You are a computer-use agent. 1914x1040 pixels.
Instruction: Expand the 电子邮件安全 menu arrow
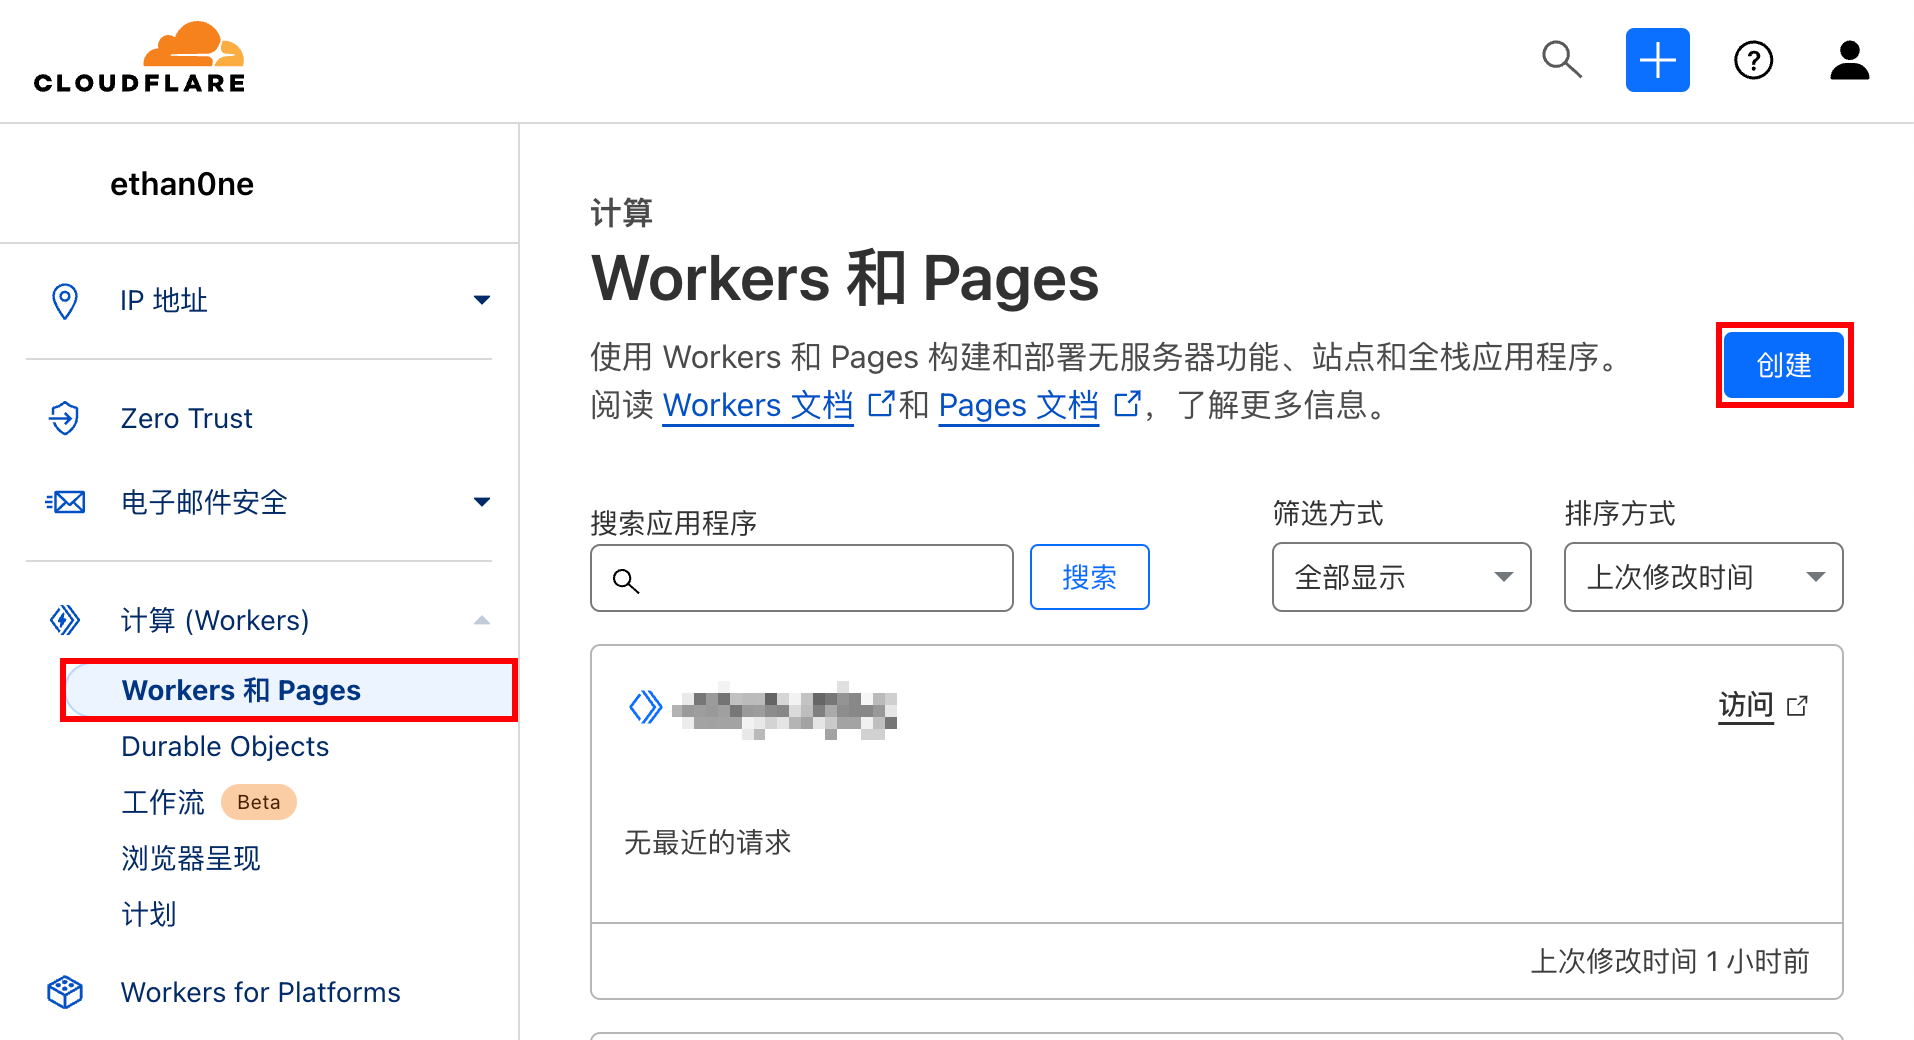[x=482, y=502]
